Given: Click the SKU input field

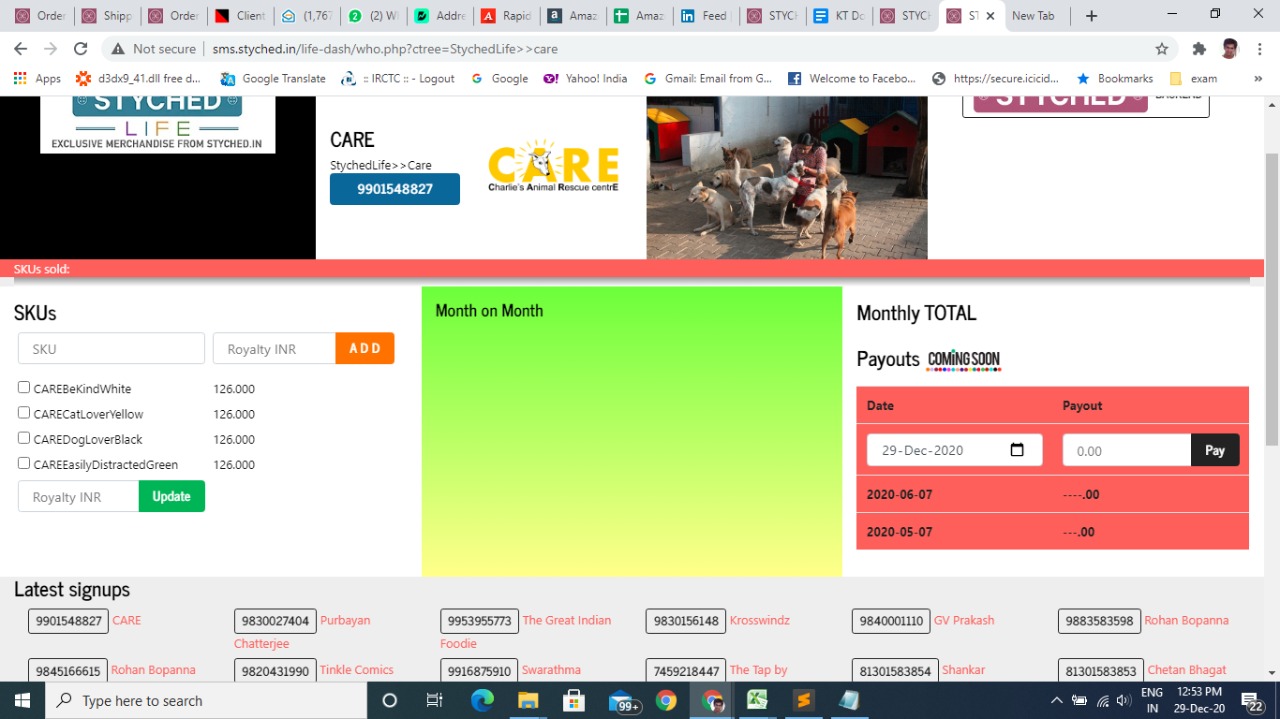Looking at the screenshot, I should pyautogui.click(x=111, y=348).
